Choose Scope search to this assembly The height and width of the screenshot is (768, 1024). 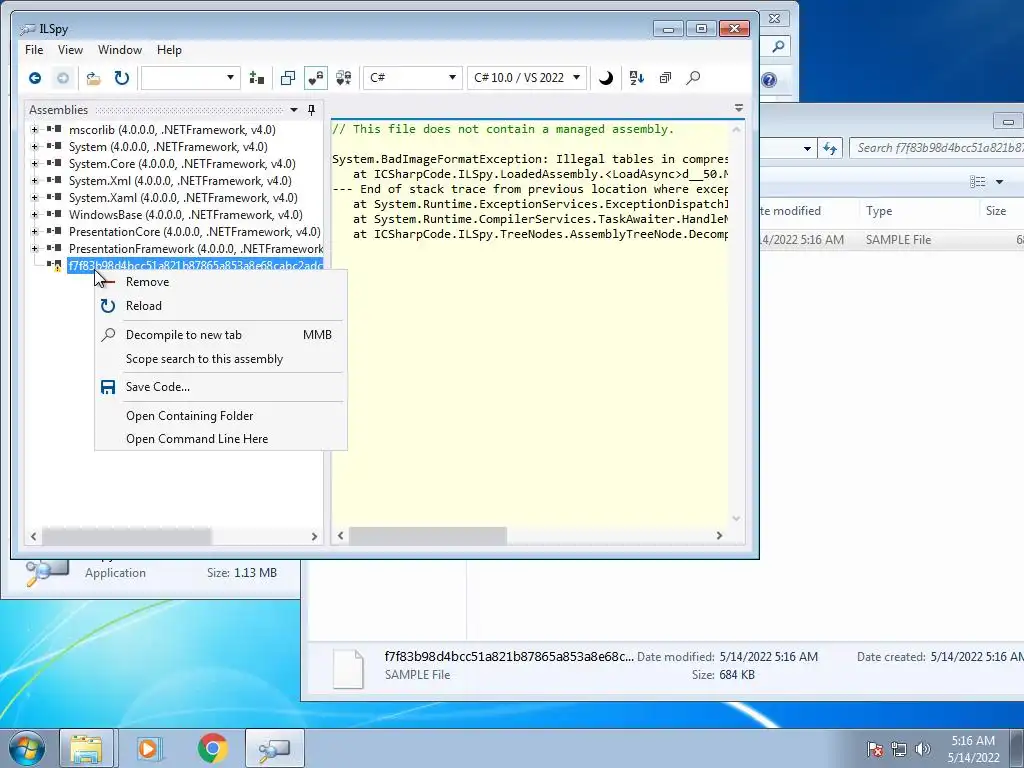point(221,359)
